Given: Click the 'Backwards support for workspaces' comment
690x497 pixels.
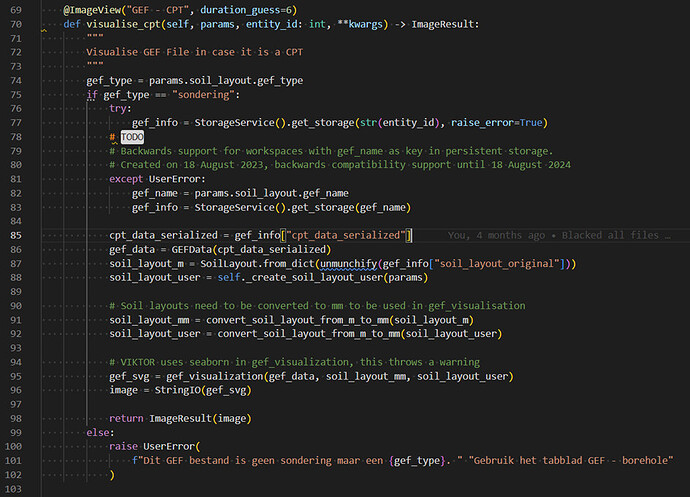Looking at the screenshot, I should 331,151.
